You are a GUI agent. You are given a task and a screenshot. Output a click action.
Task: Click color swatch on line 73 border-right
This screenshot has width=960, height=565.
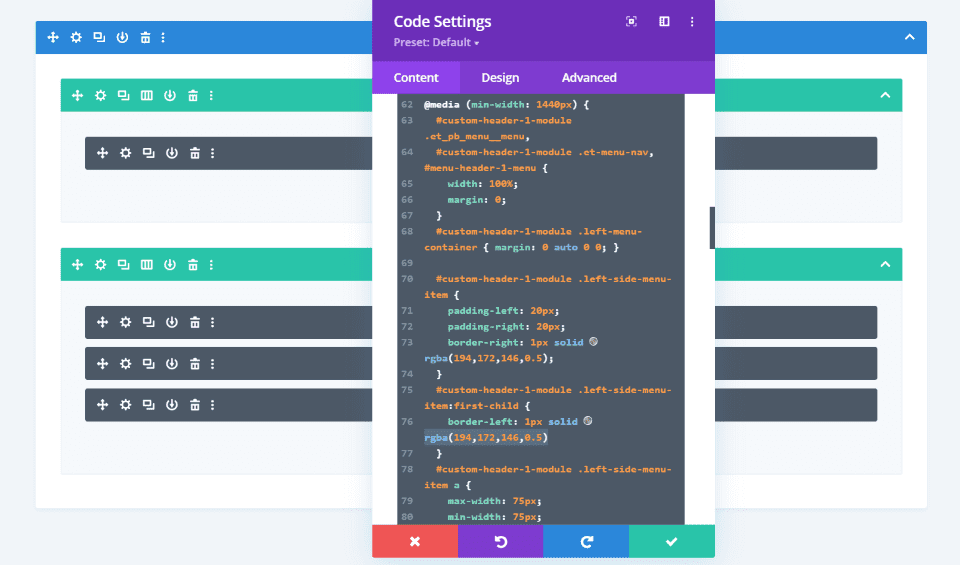593,342
